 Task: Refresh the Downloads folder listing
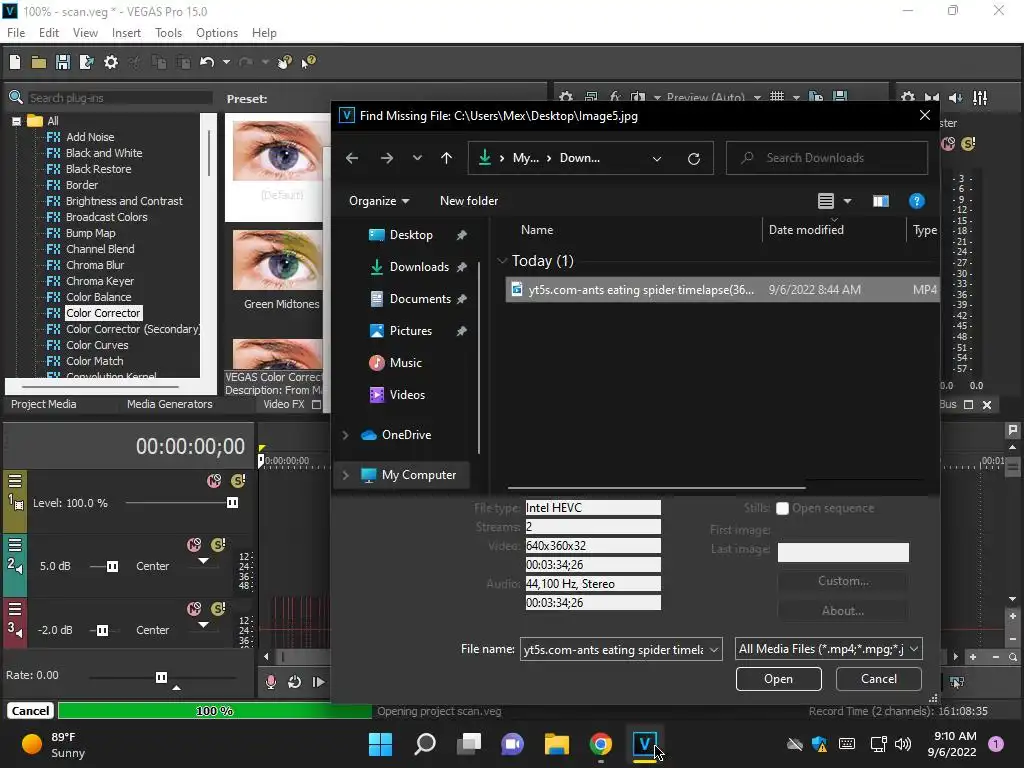(694, 158)
